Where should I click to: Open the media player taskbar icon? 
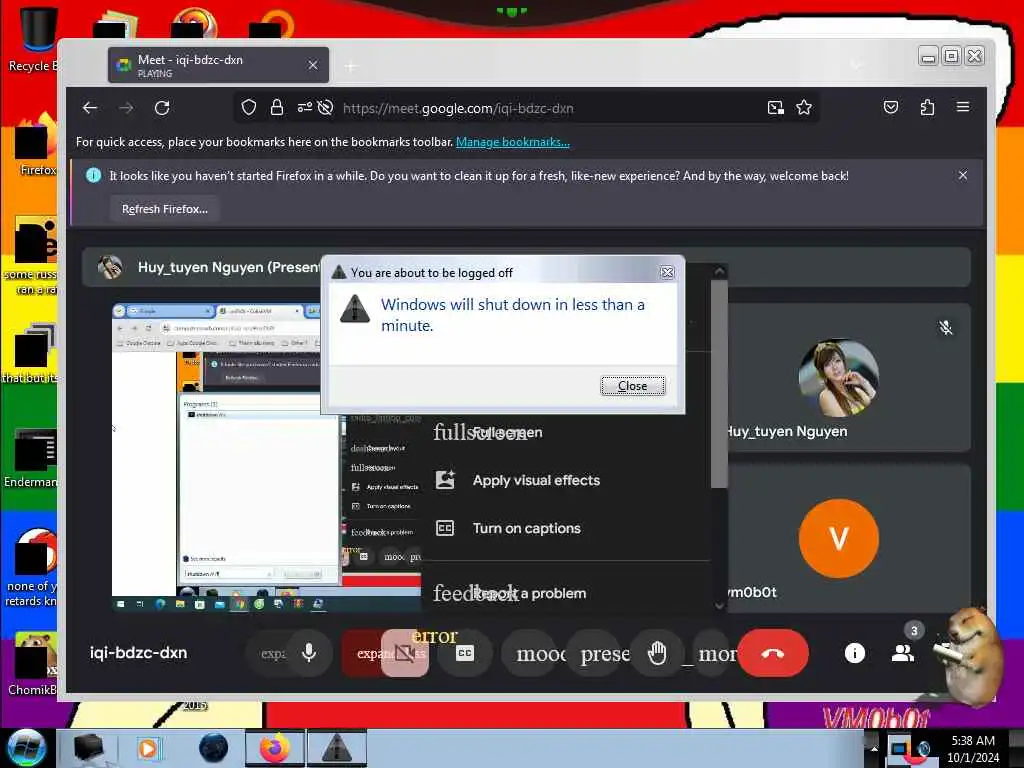(149, 748)
